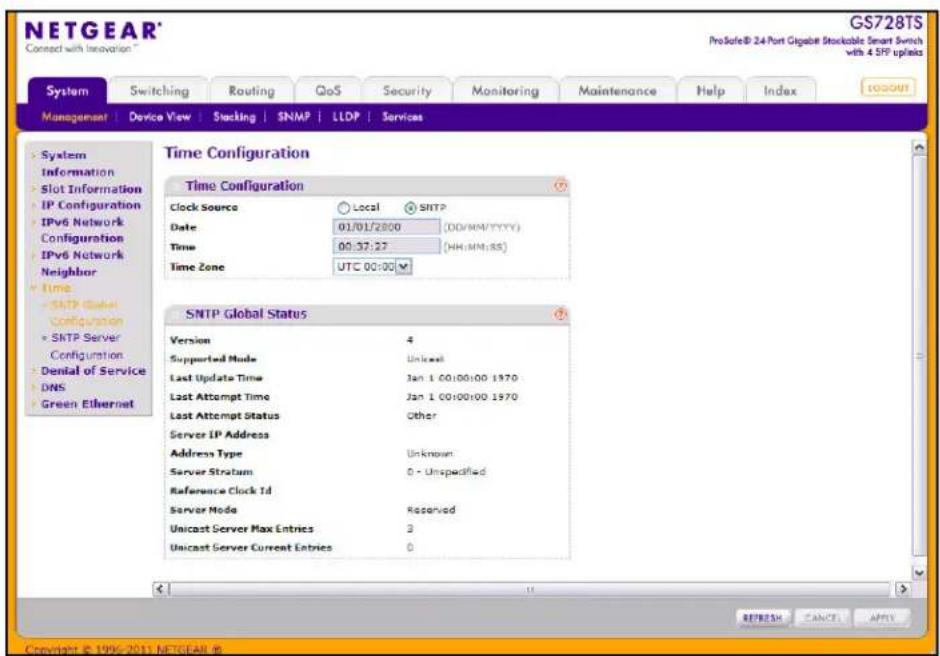
Task: Click the LOGOUT button
Action: click(x=888, y=88)
